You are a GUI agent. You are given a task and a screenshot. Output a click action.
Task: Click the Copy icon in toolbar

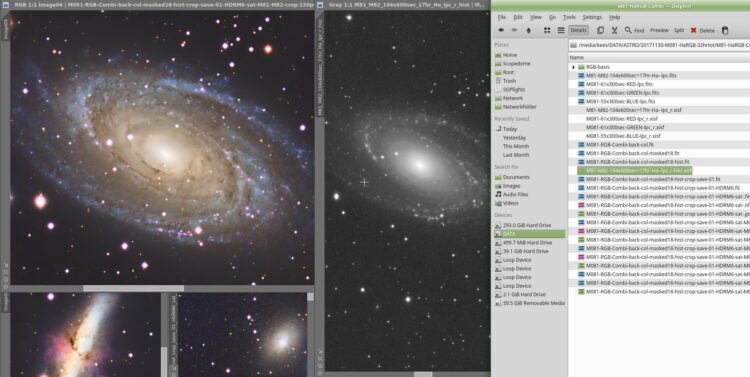coord(600,30)
